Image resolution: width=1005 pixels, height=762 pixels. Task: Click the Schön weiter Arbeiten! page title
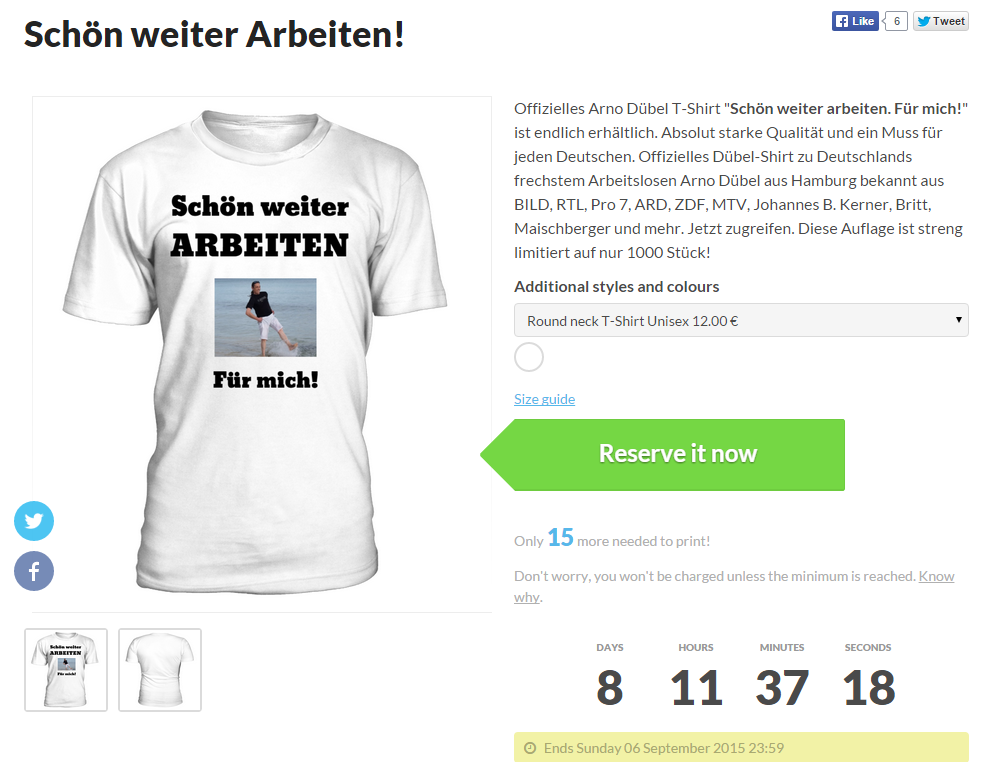point(214,34)
